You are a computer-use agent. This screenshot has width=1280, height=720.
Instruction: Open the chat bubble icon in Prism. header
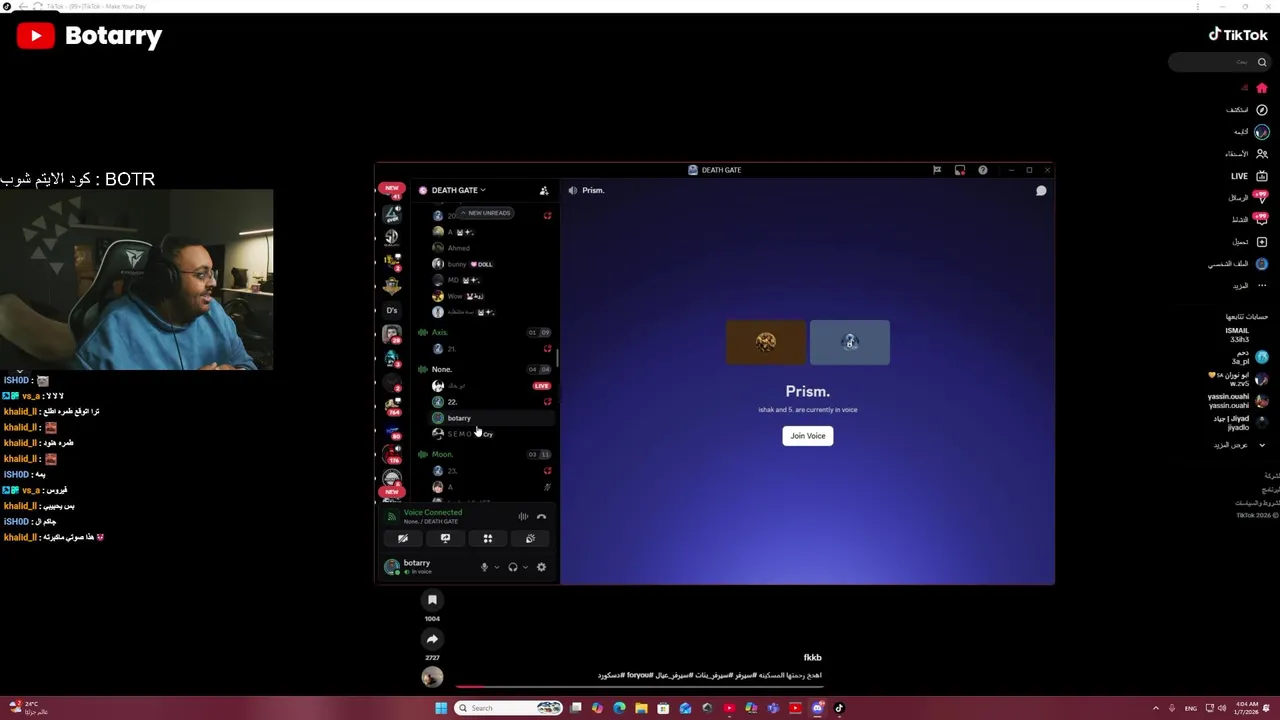click(x=1041, y=190)
